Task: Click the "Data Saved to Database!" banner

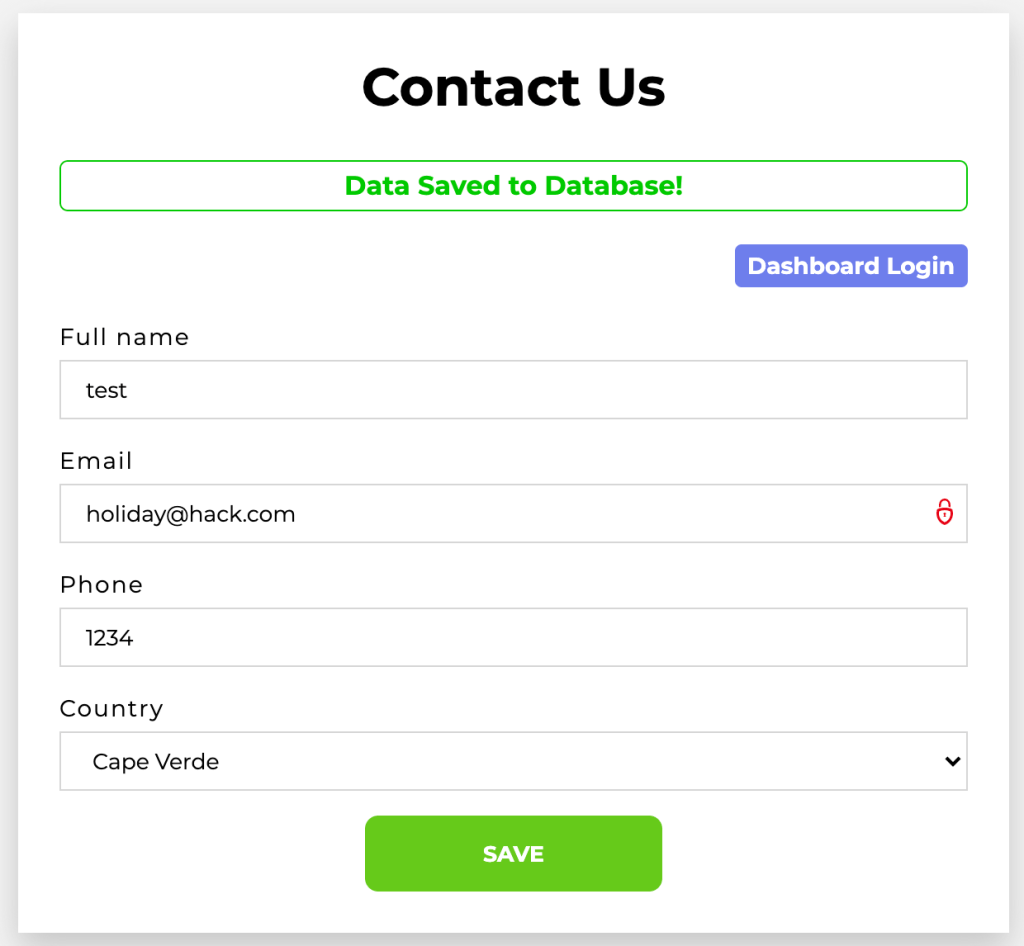Action: (x=513, y=186)
